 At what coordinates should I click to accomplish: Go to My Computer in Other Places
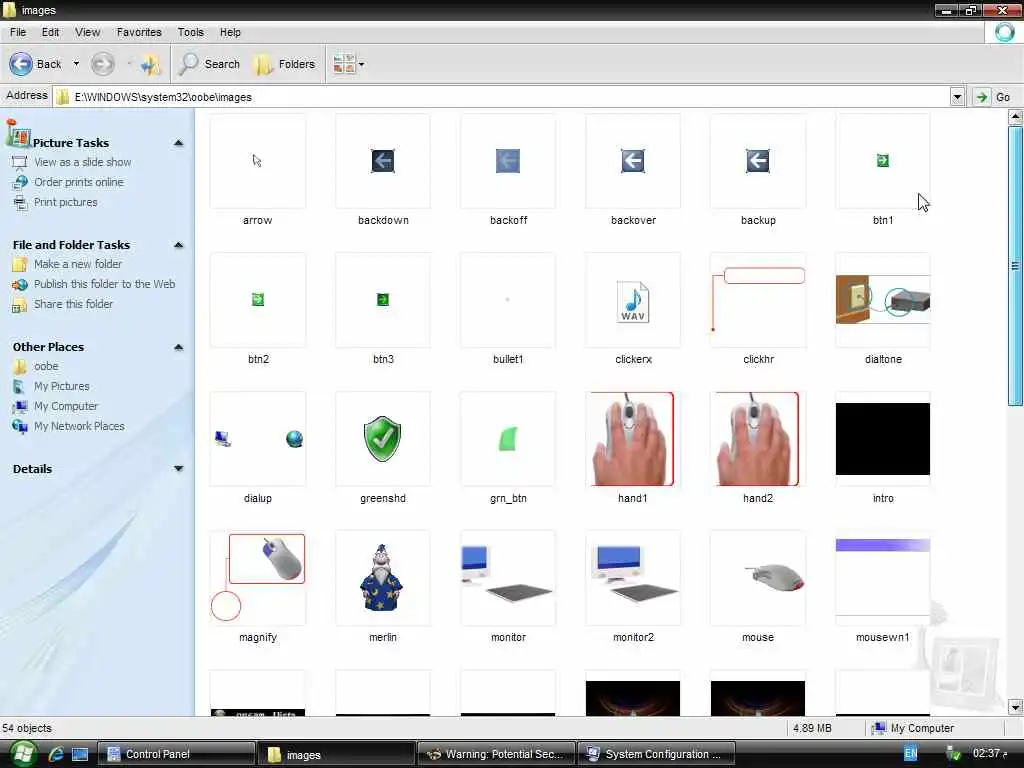[x=66, y=406]
